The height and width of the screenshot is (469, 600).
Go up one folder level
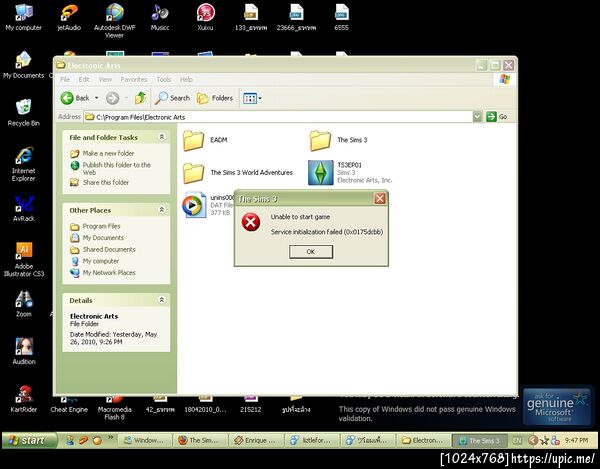tap(140, 98)
